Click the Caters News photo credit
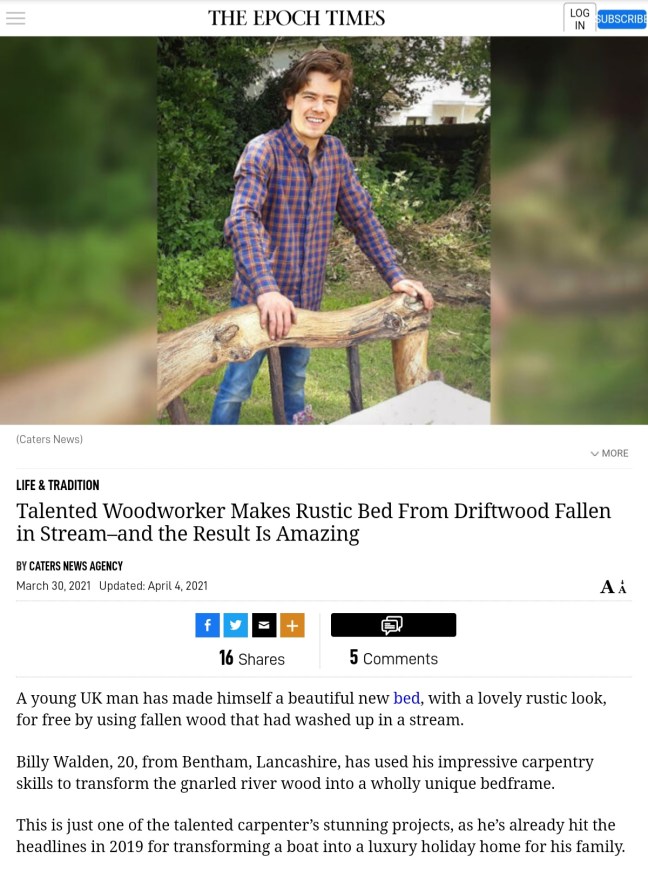Image resolution: width=648 pixels, height=878 pixels. (49, 440)
